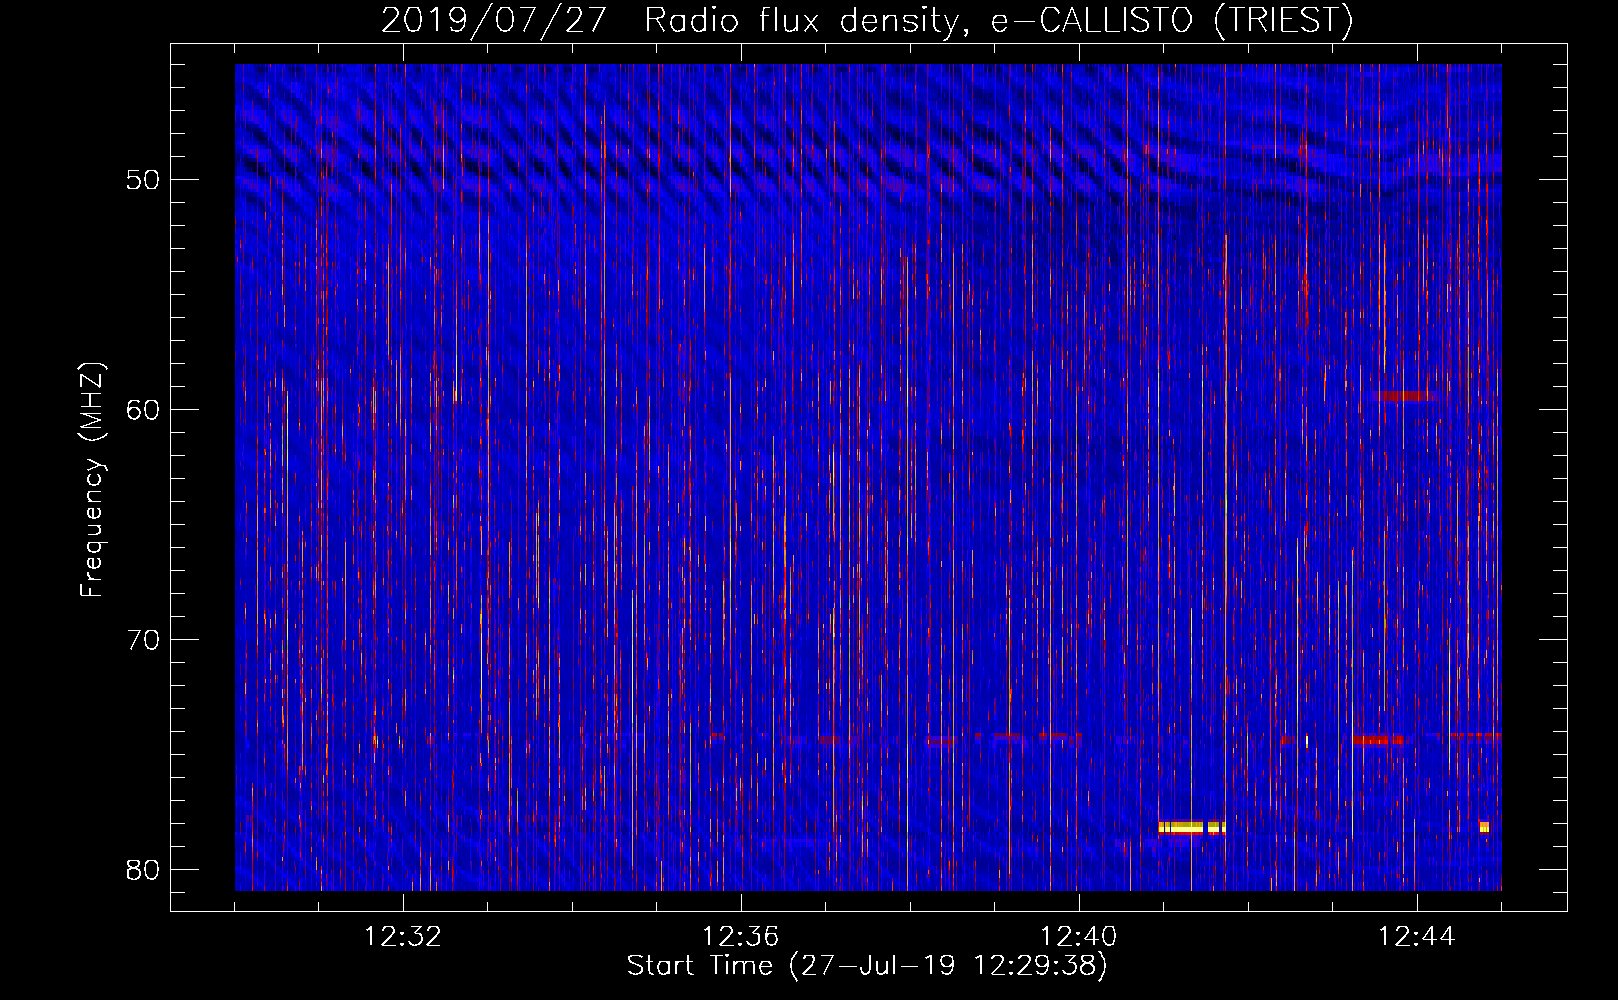Click the 'Start Time (27-Jul-19 12:29:38)' axis label

(867, 966)
